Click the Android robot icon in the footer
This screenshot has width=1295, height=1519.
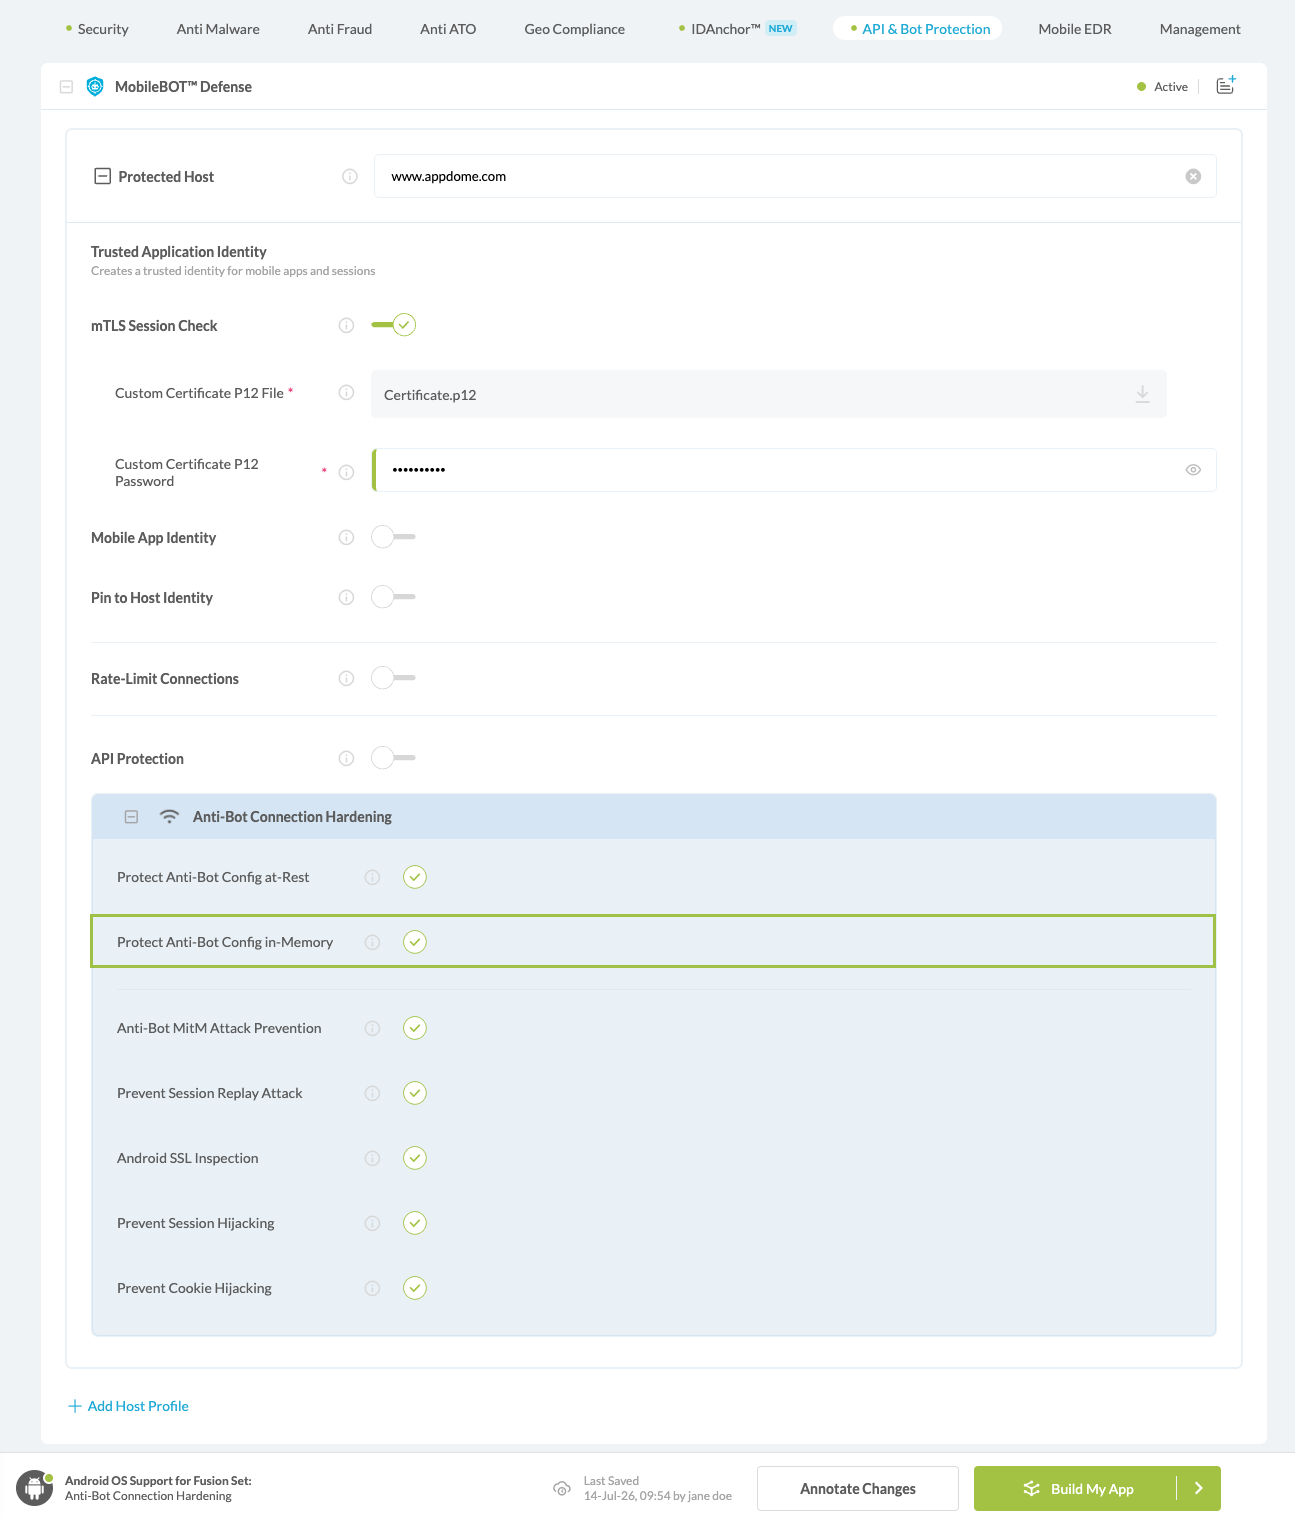click(35, 1488)
